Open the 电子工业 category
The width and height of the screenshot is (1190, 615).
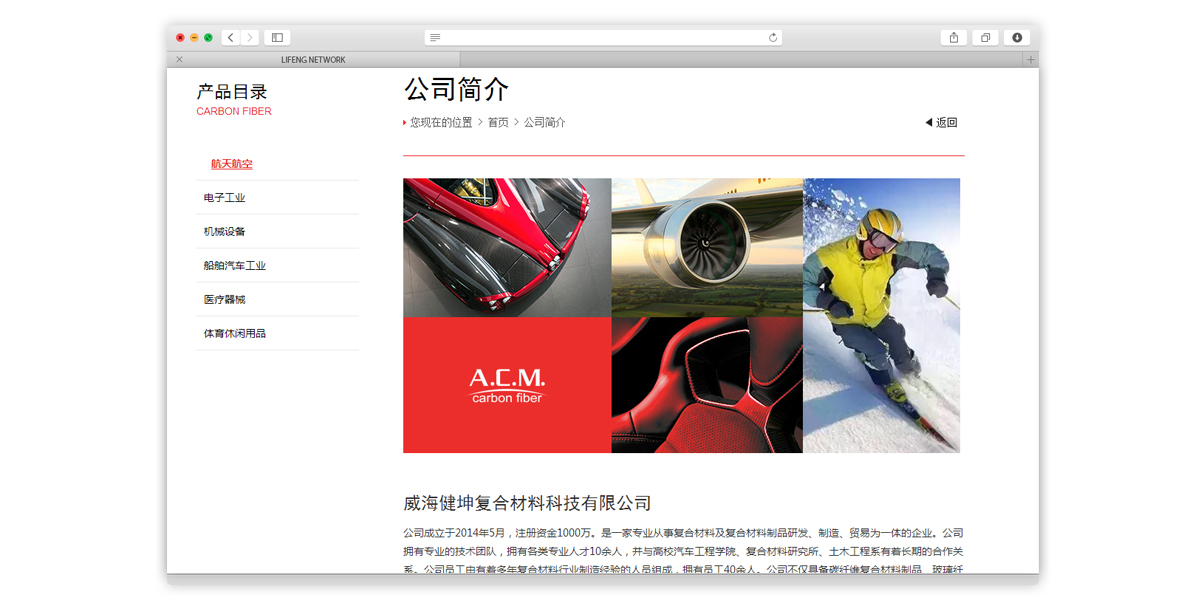(224, 197)
